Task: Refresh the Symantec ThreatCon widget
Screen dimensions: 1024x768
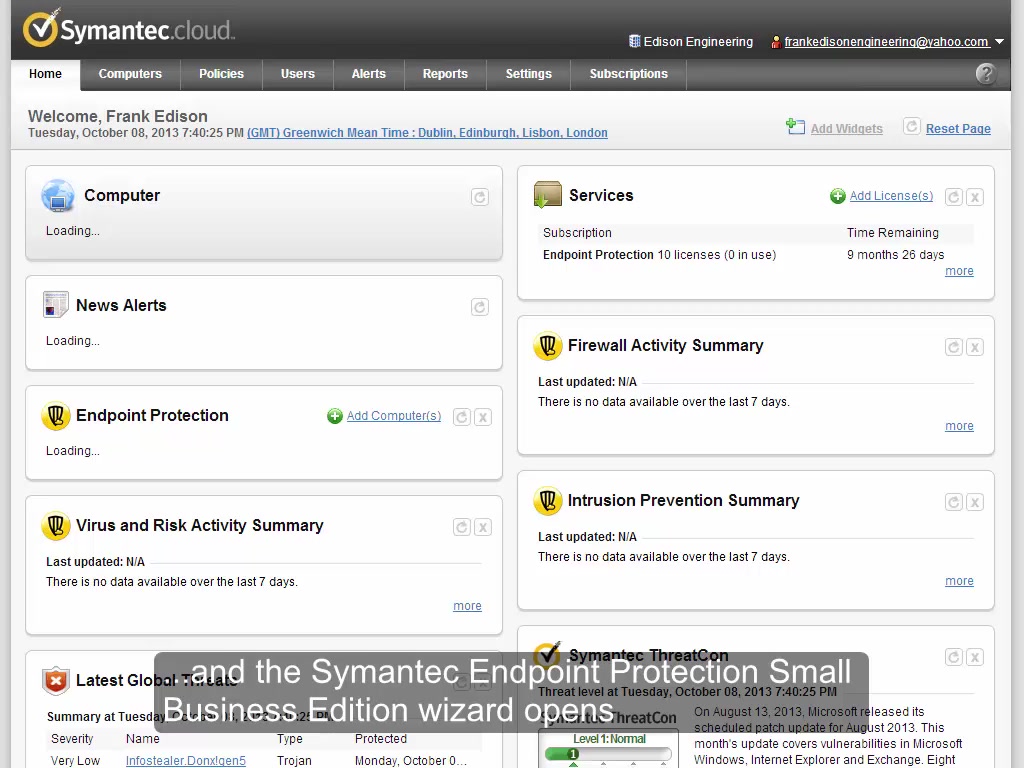Action: click(953, 657)
